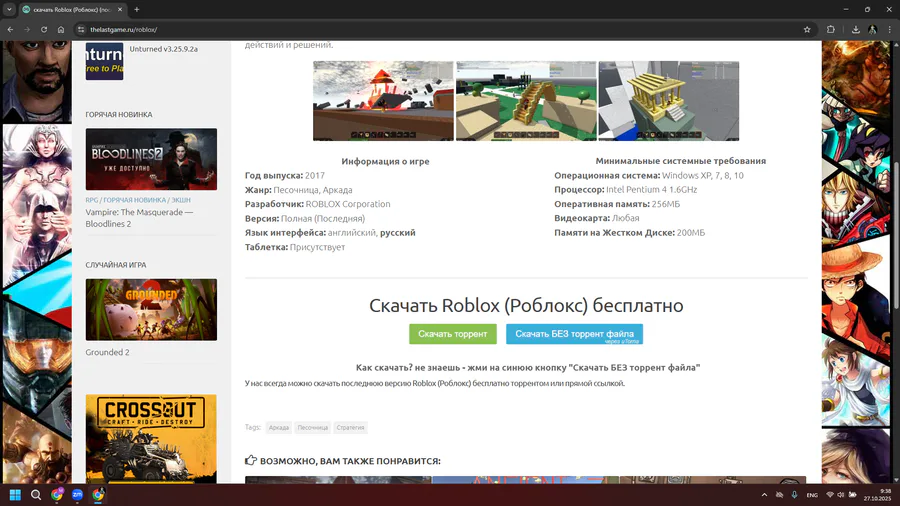This screenshot has width=900, height=506.
Task: Open the active Chrome taskbar window
Action: 98,495
